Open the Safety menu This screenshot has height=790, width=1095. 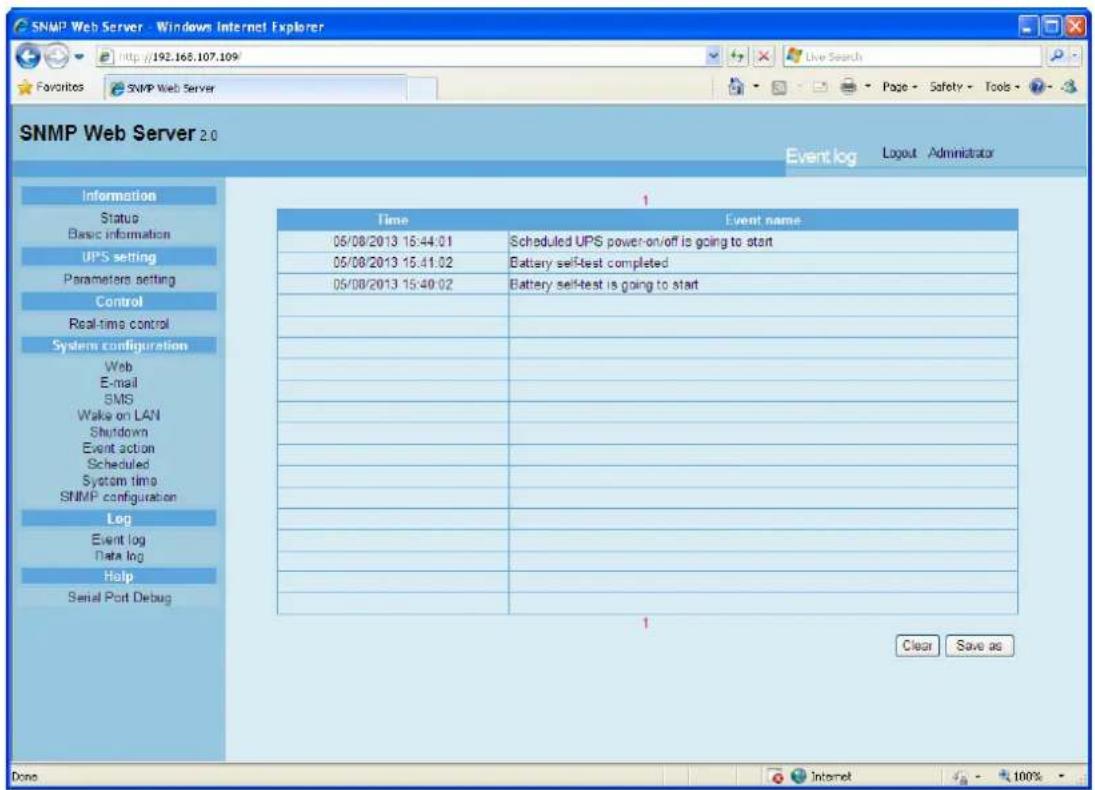click(x=950, y=87)
